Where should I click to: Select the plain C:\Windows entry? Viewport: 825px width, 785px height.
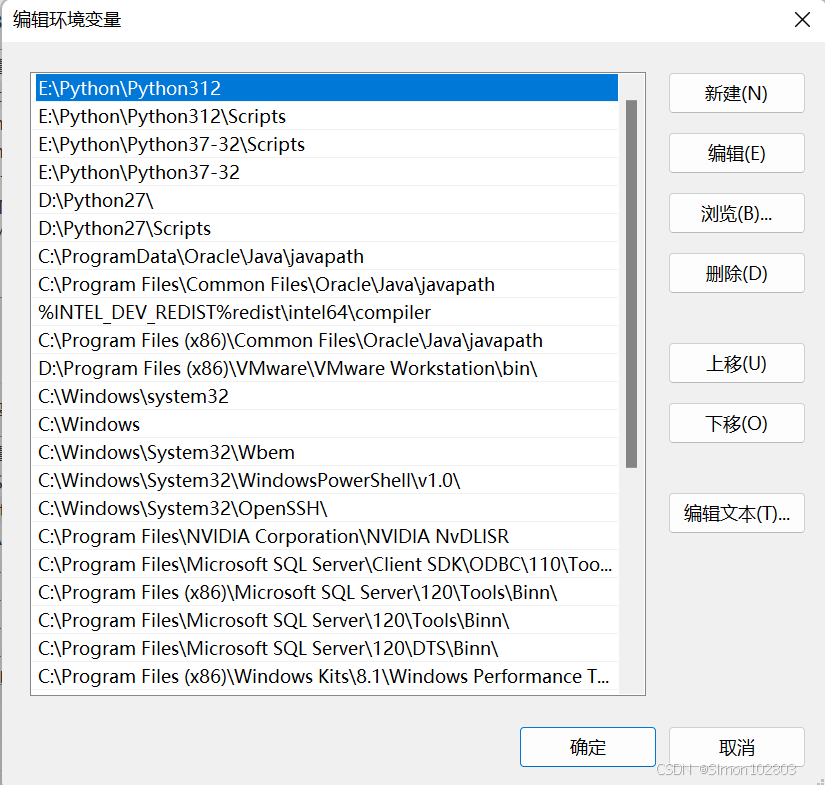tap(327, 424)
